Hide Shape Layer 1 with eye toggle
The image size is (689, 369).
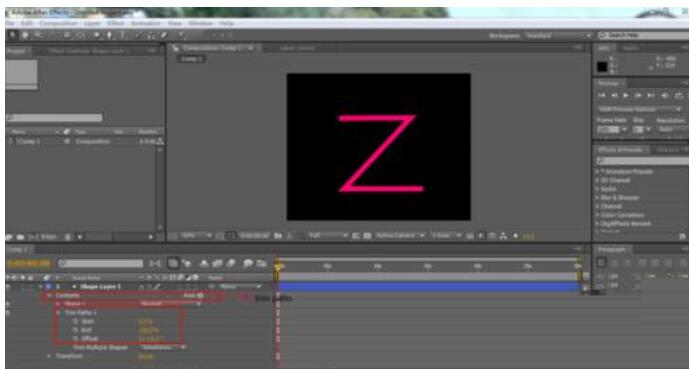click(x=8, y=287)
